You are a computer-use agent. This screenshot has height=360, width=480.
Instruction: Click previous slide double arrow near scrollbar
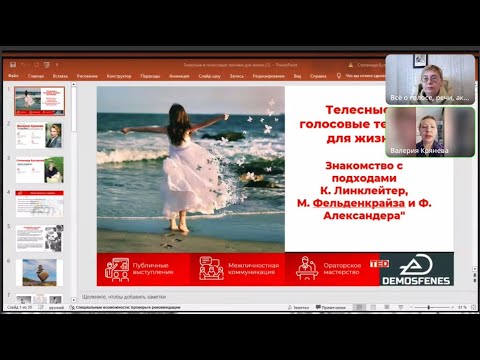tap(475, 275)
